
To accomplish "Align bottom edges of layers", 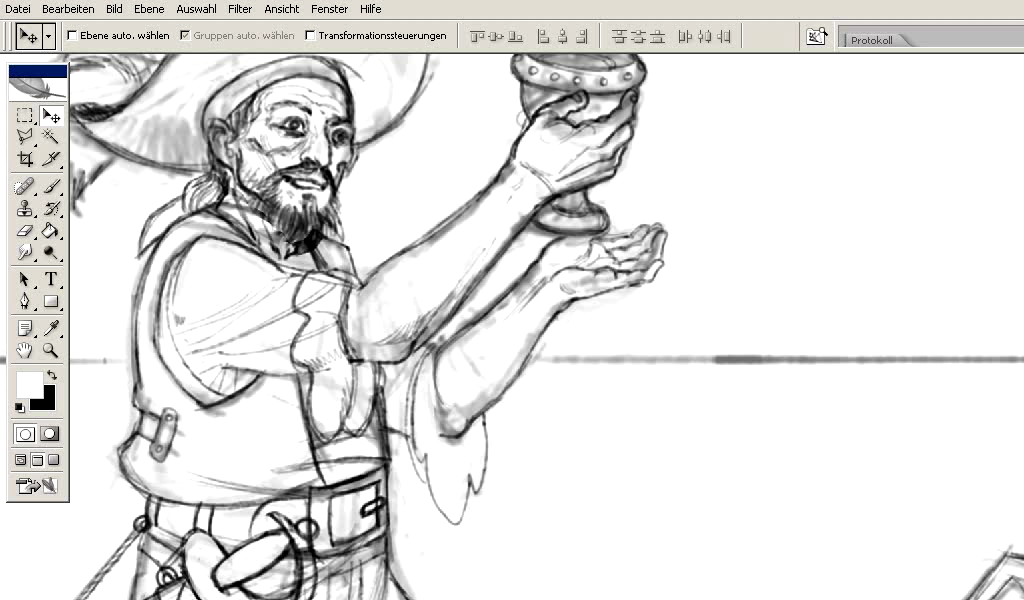I will (x=515, y=37).
